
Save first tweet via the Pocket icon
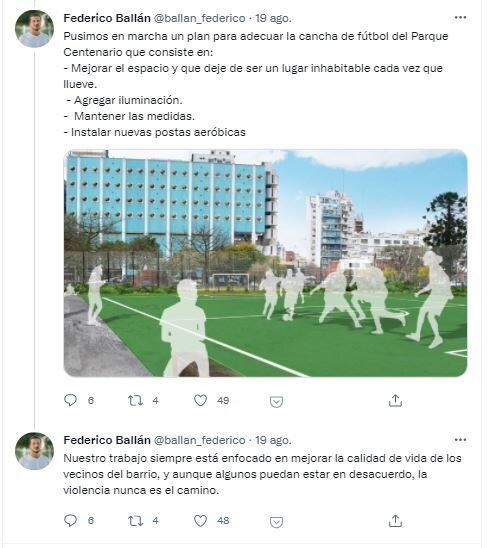pyautogui.click(x=276, y=402)
